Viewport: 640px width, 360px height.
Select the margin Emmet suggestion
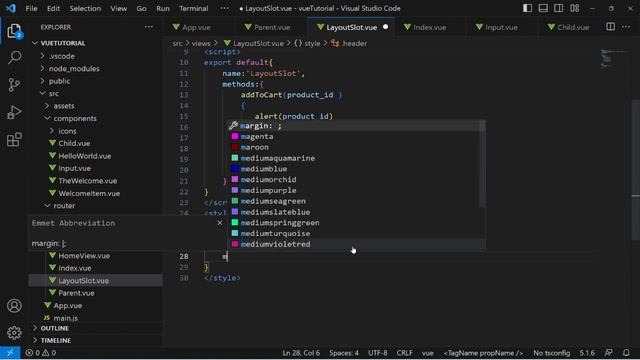click(x=356, y=126)
